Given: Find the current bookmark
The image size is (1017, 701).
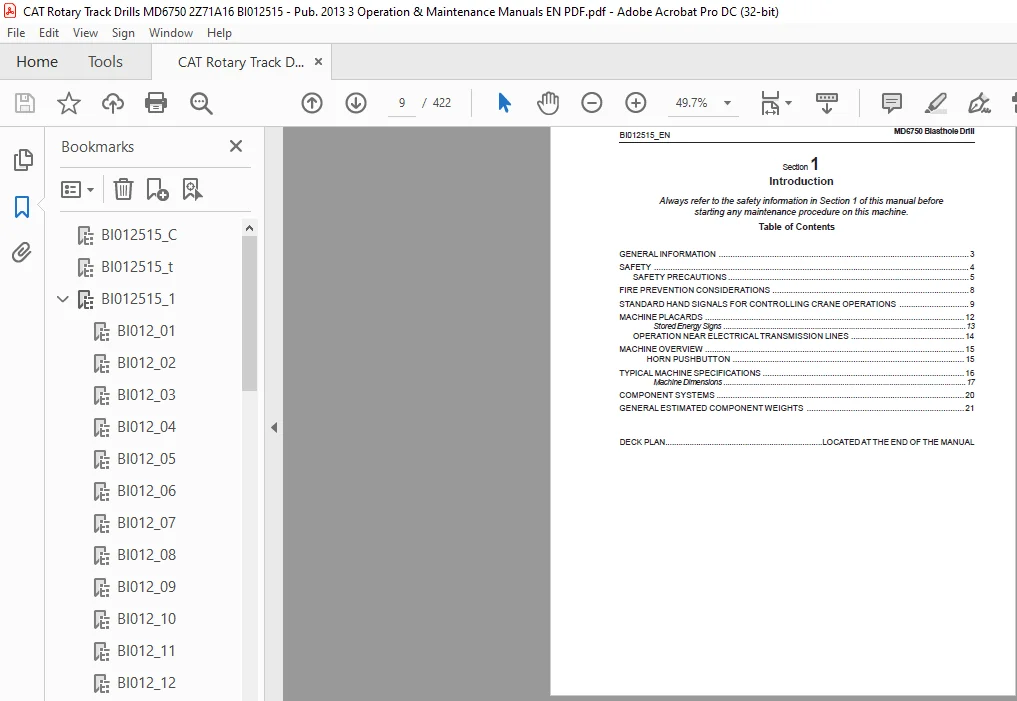Looking at the screenshot, I should pyautogui.click(x=192, y=189).
